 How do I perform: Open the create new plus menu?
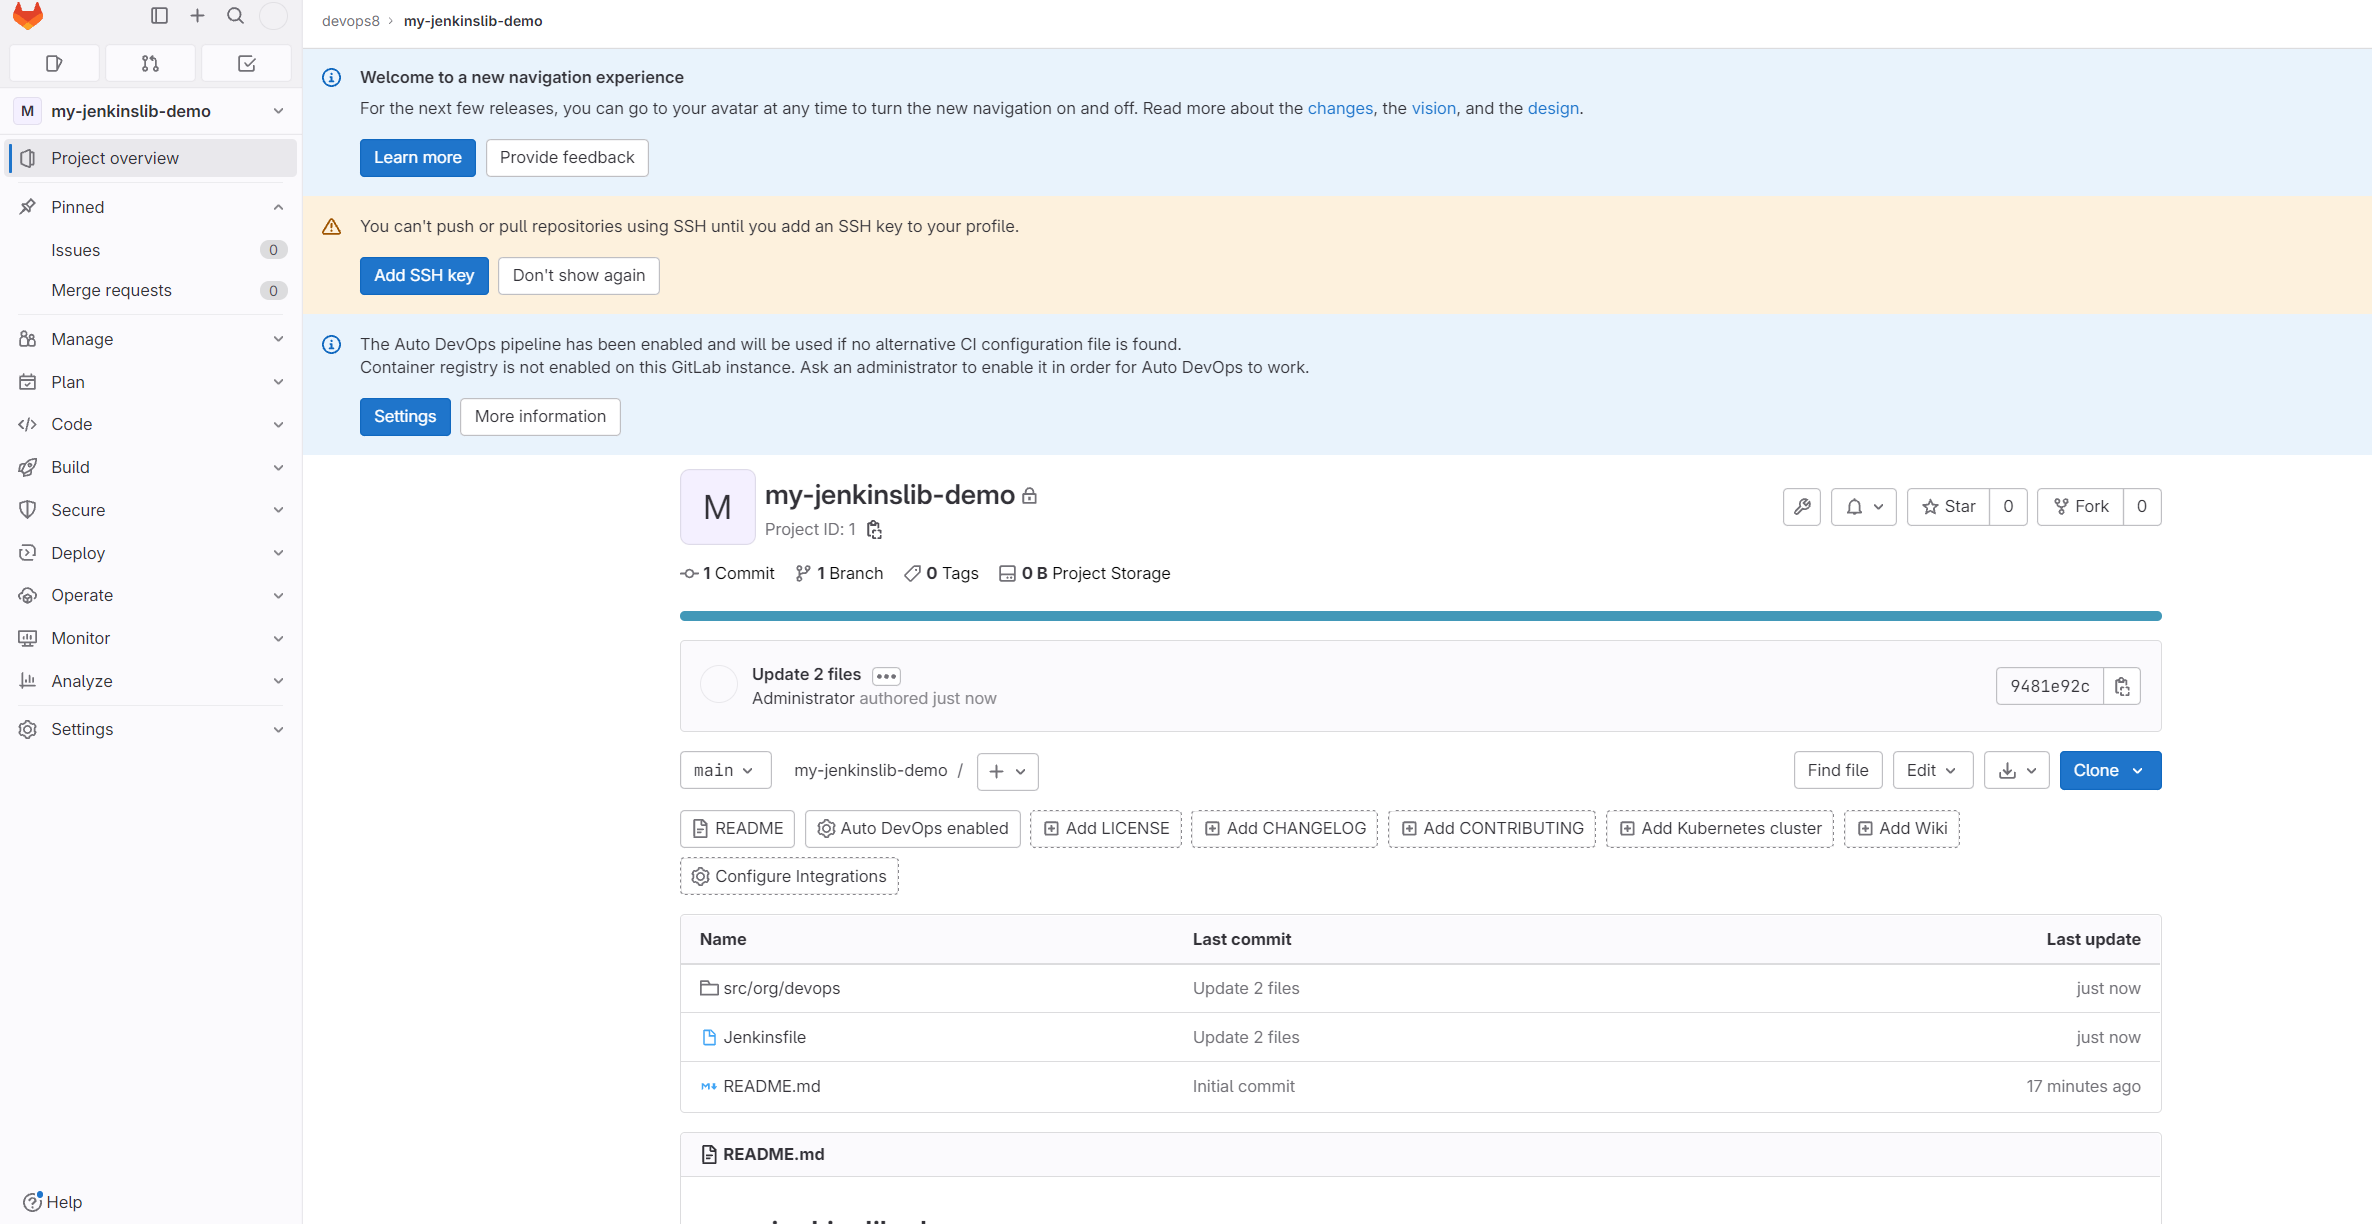[x=197, y=16]
